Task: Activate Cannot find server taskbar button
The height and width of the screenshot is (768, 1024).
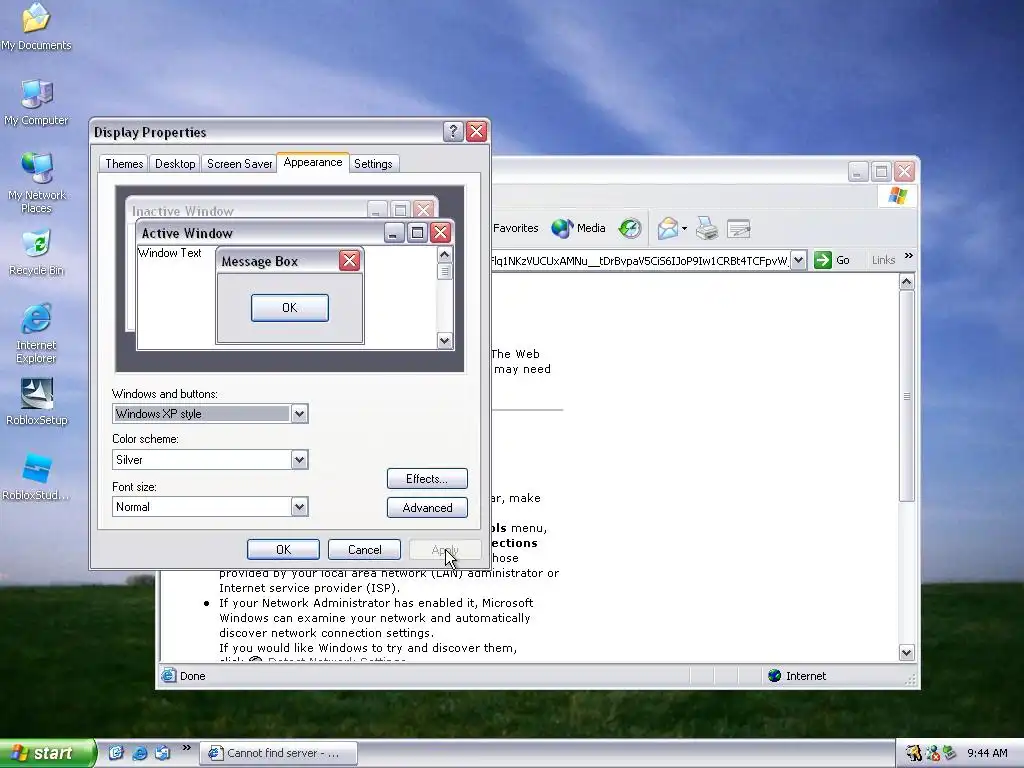Action: click(x=278, y=753)
